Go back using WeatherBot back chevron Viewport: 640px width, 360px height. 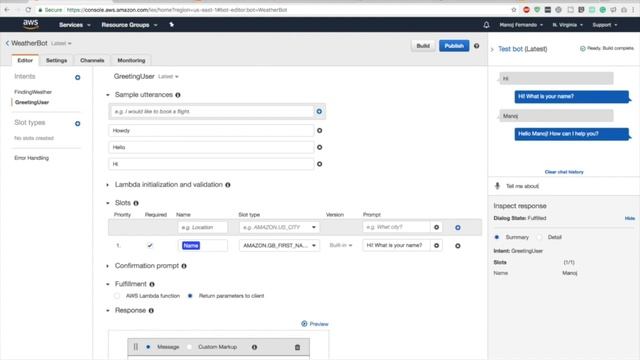coord(7,43)
